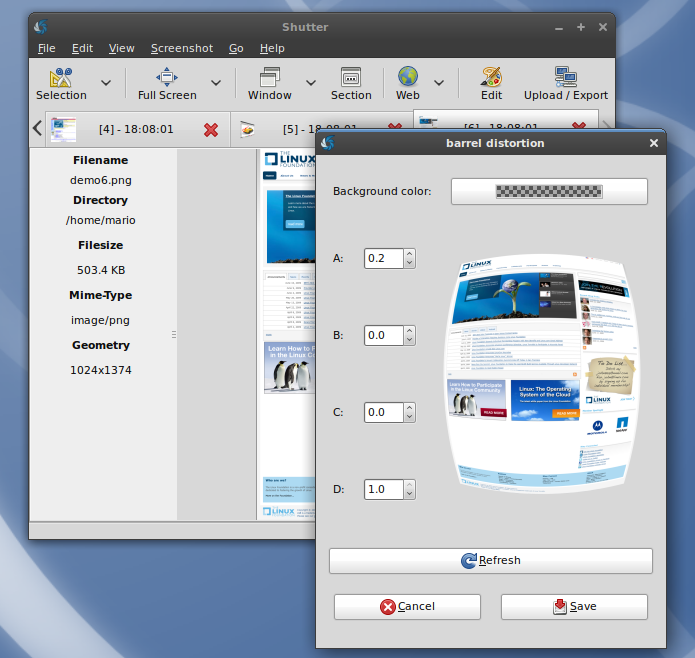Open the File menu
Image resolution: width=695 pixels, height=658 pixels.
46,48
